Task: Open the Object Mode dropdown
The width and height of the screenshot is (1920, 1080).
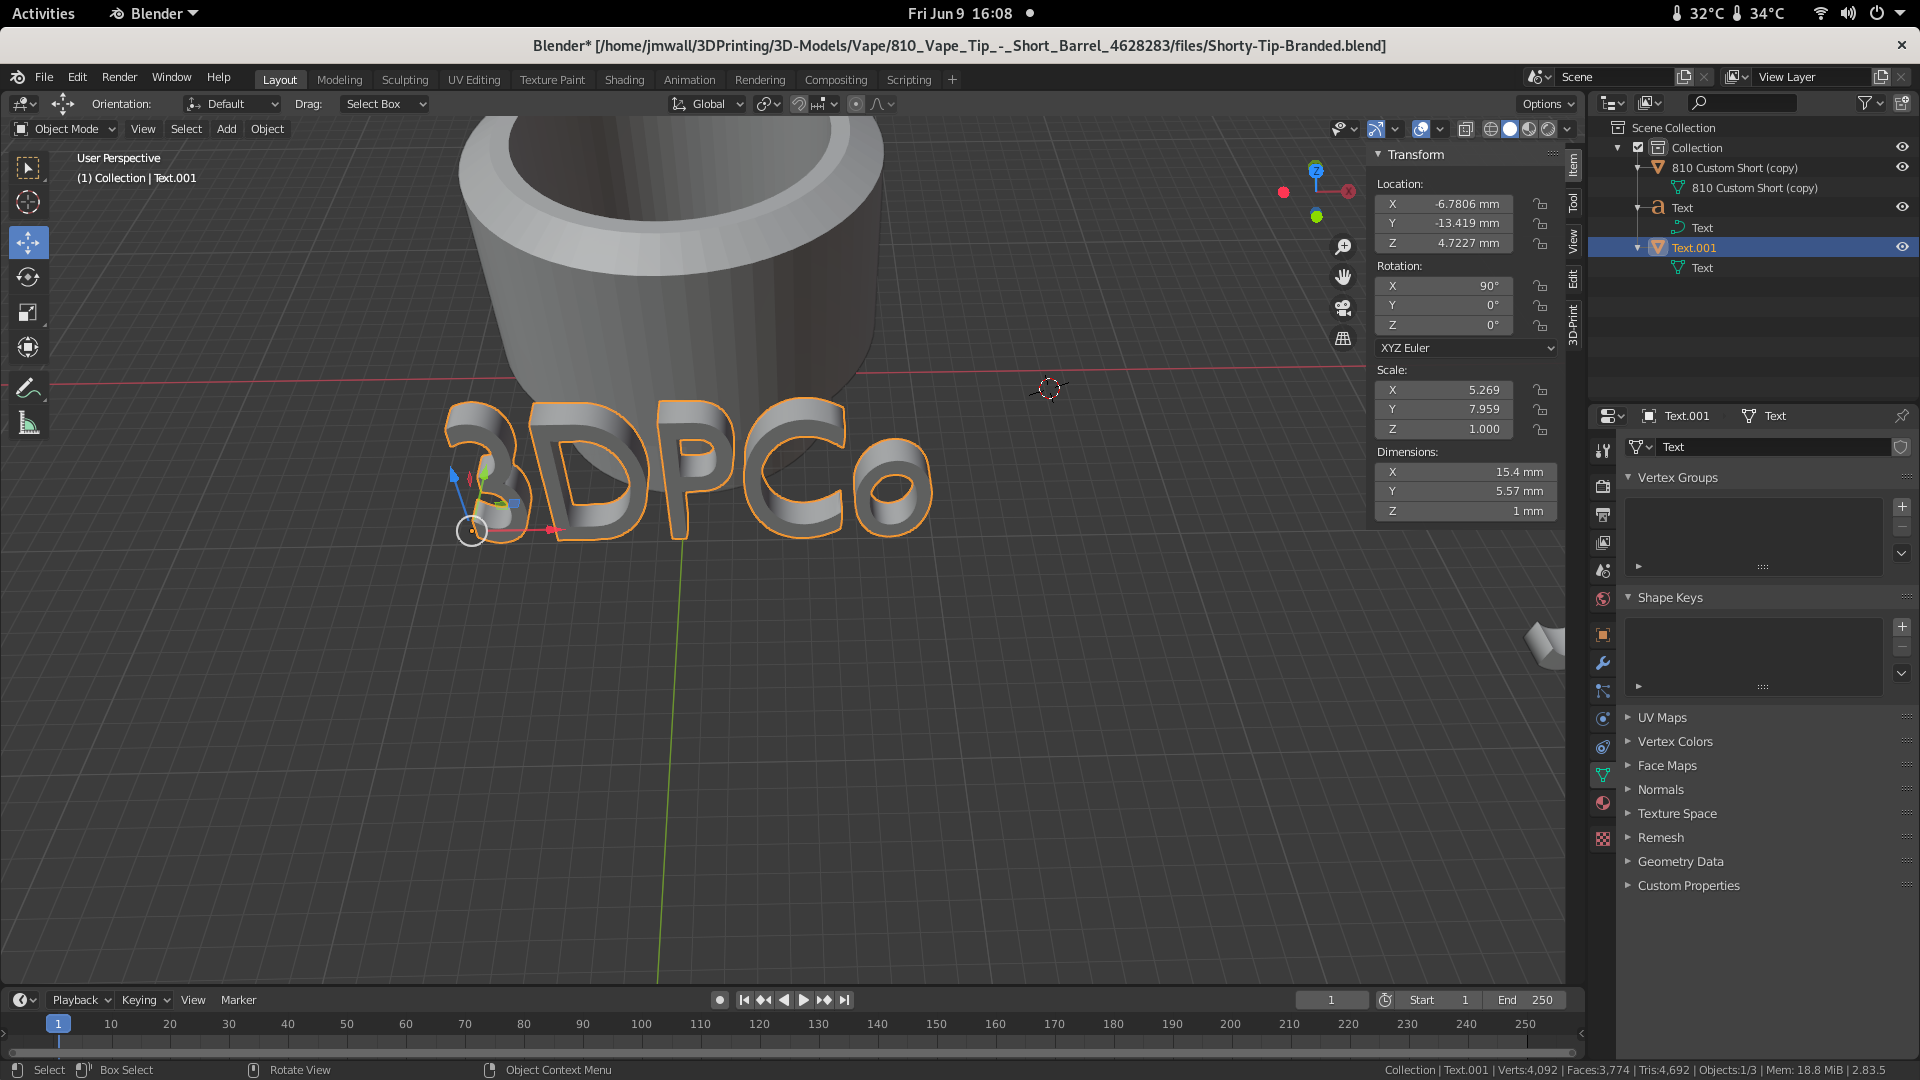Action: point(65,129)
